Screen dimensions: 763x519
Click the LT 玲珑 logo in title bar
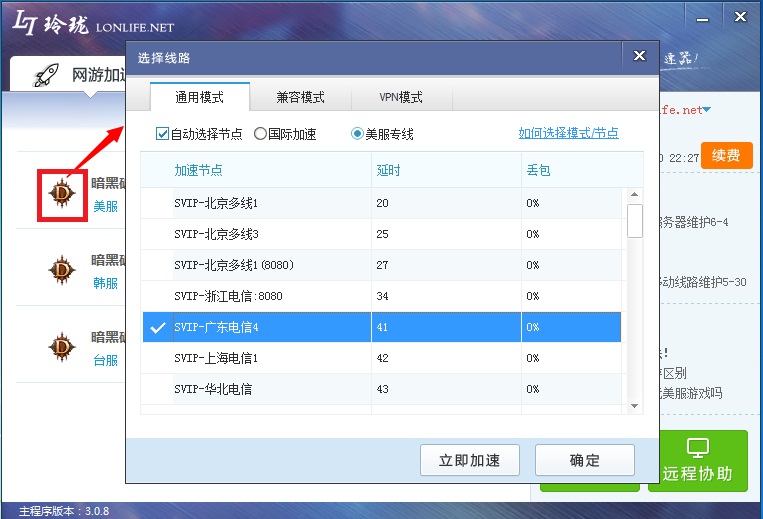51,24
